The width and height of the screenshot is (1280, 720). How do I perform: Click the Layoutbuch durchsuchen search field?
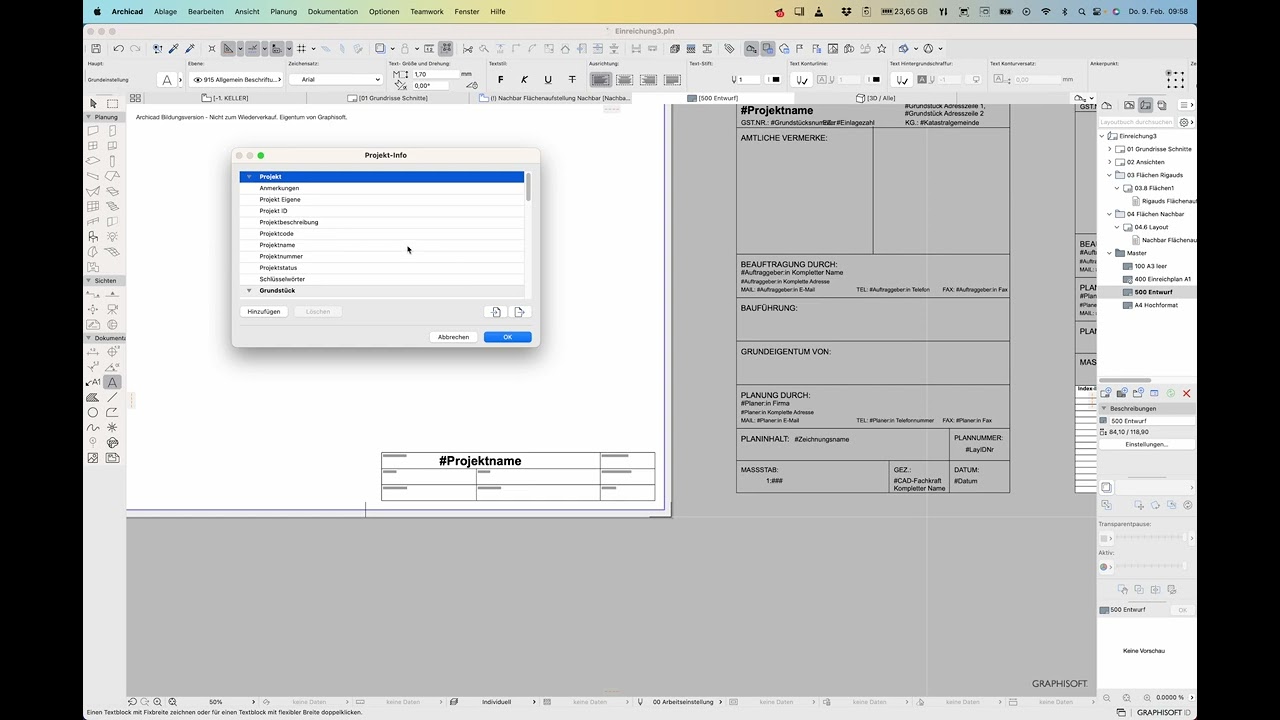click(x=1137, y=122)
